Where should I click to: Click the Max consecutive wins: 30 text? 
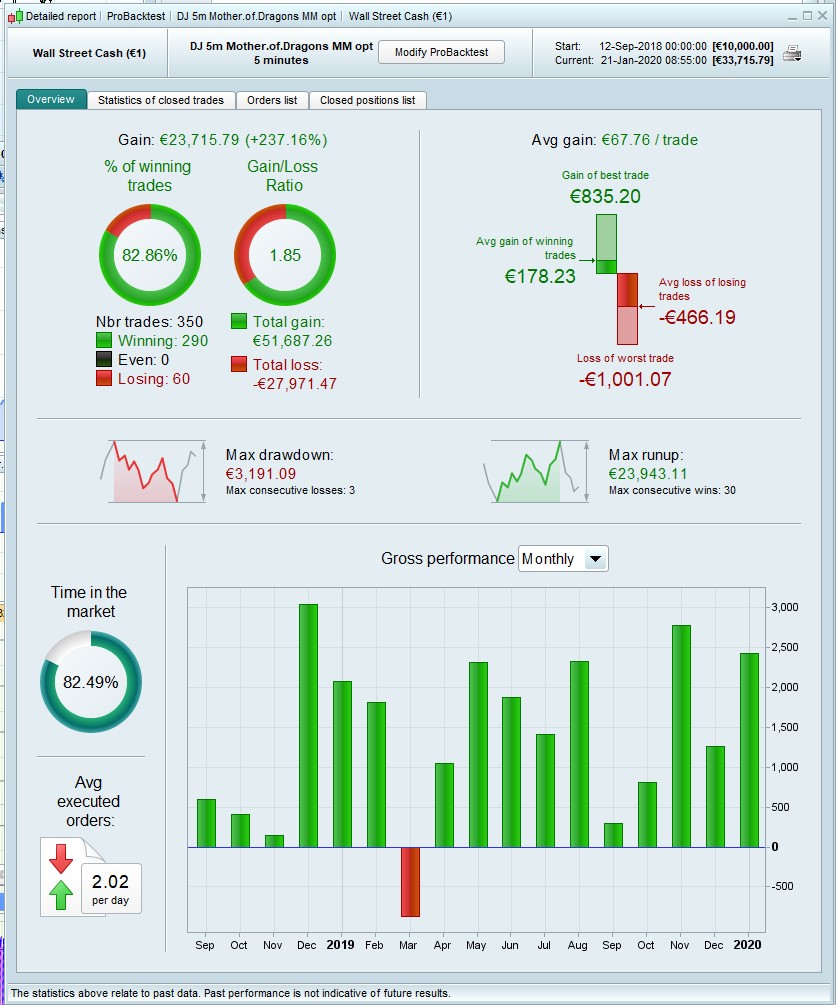click(673, 490)
